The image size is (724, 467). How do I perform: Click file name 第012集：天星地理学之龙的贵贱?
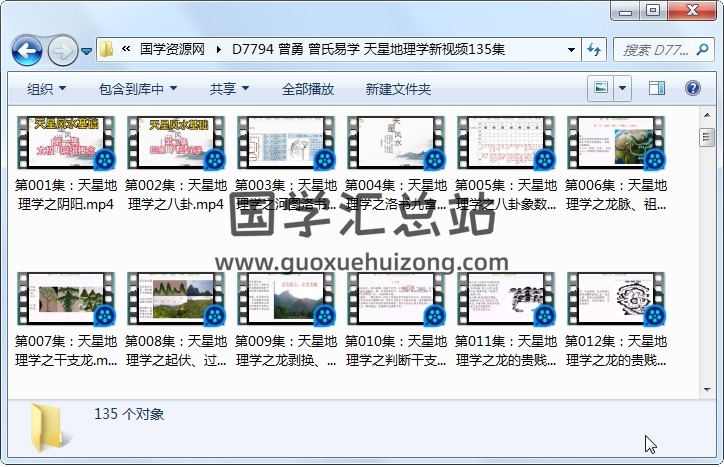click(616, 351)
